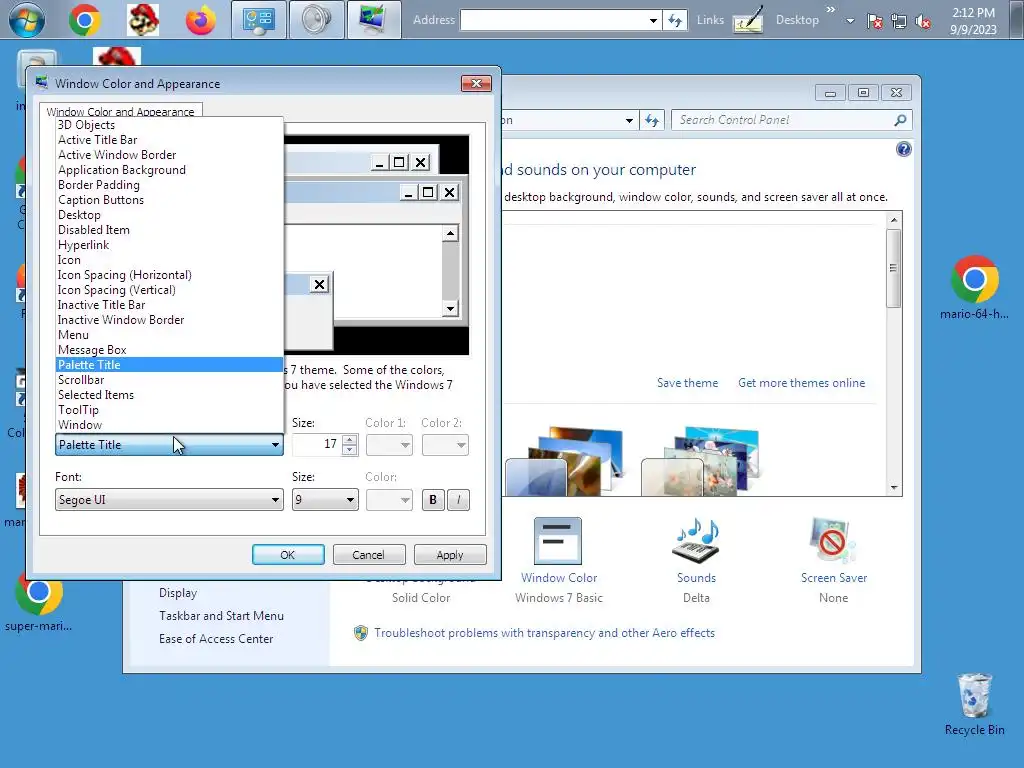Expand the taskbar Address dropdown arrow
This screenshot has width=1024, height=768.
pyautogui.click(x=653, y=20)
